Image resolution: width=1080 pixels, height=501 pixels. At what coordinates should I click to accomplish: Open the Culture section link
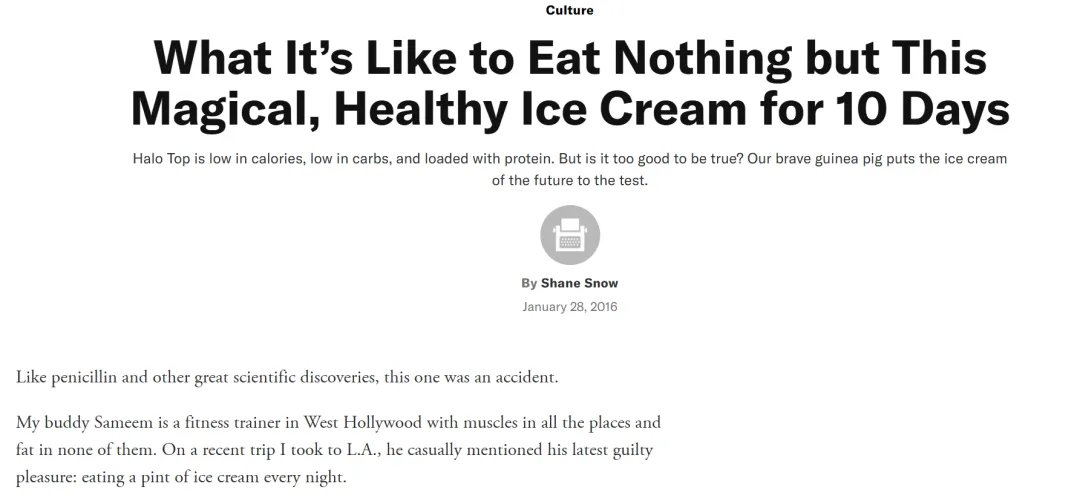pos(569,10)
